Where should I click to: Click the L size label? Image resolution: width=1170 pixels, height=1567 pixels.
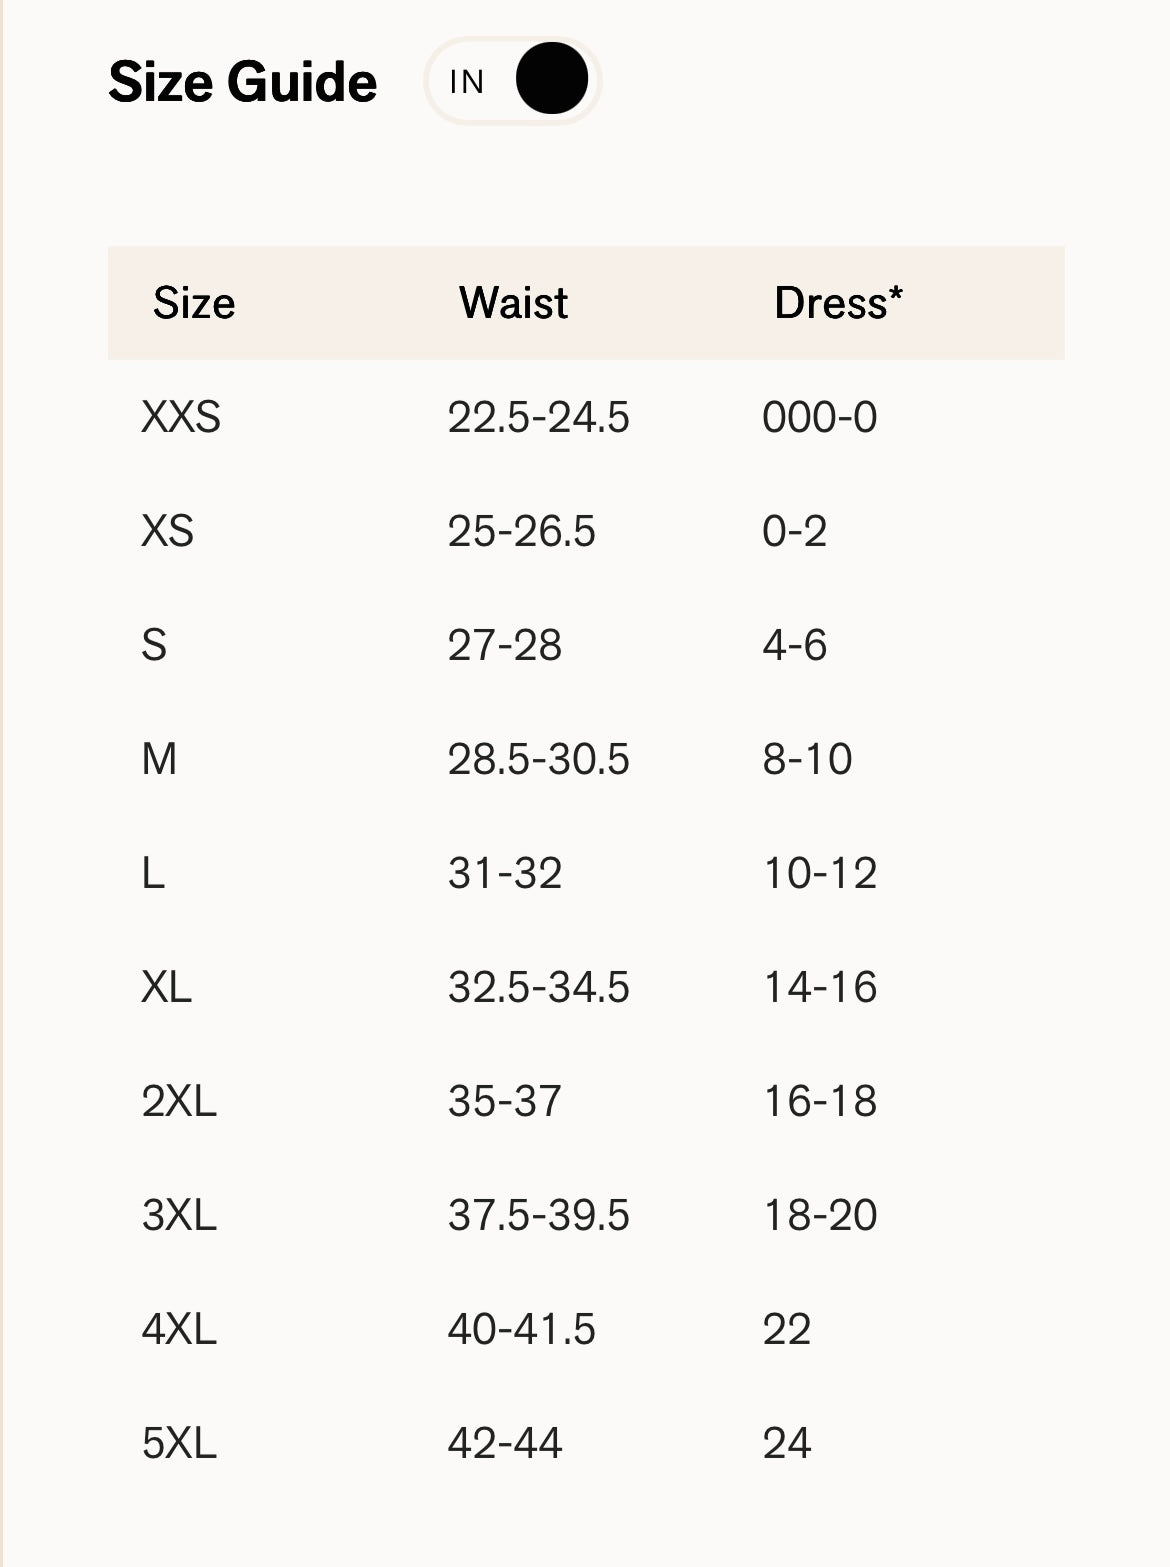point(150,874)
